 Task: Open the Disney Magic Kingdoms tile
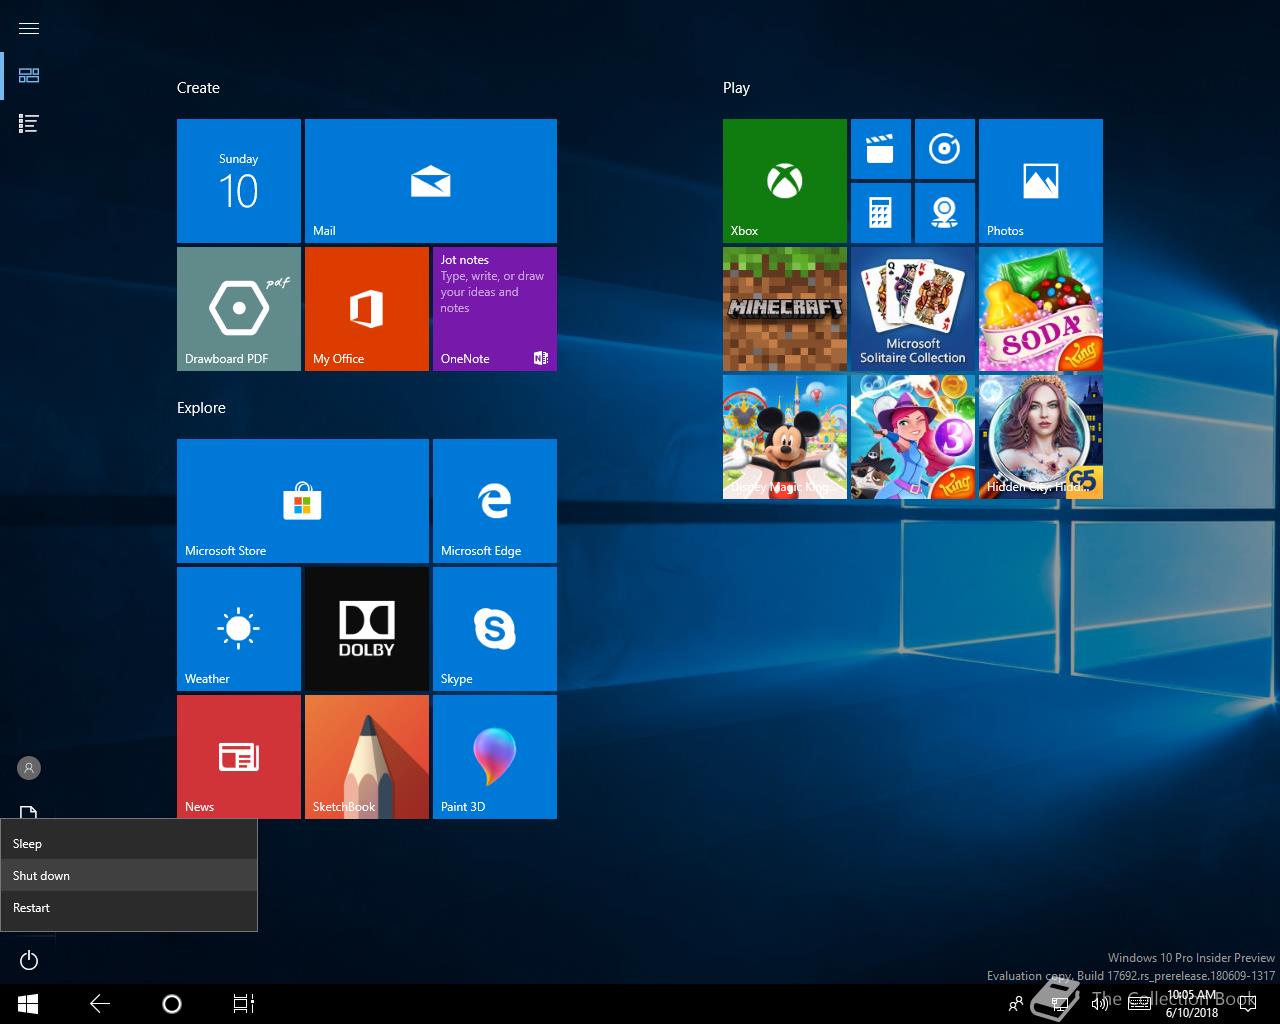pos(785,437)
